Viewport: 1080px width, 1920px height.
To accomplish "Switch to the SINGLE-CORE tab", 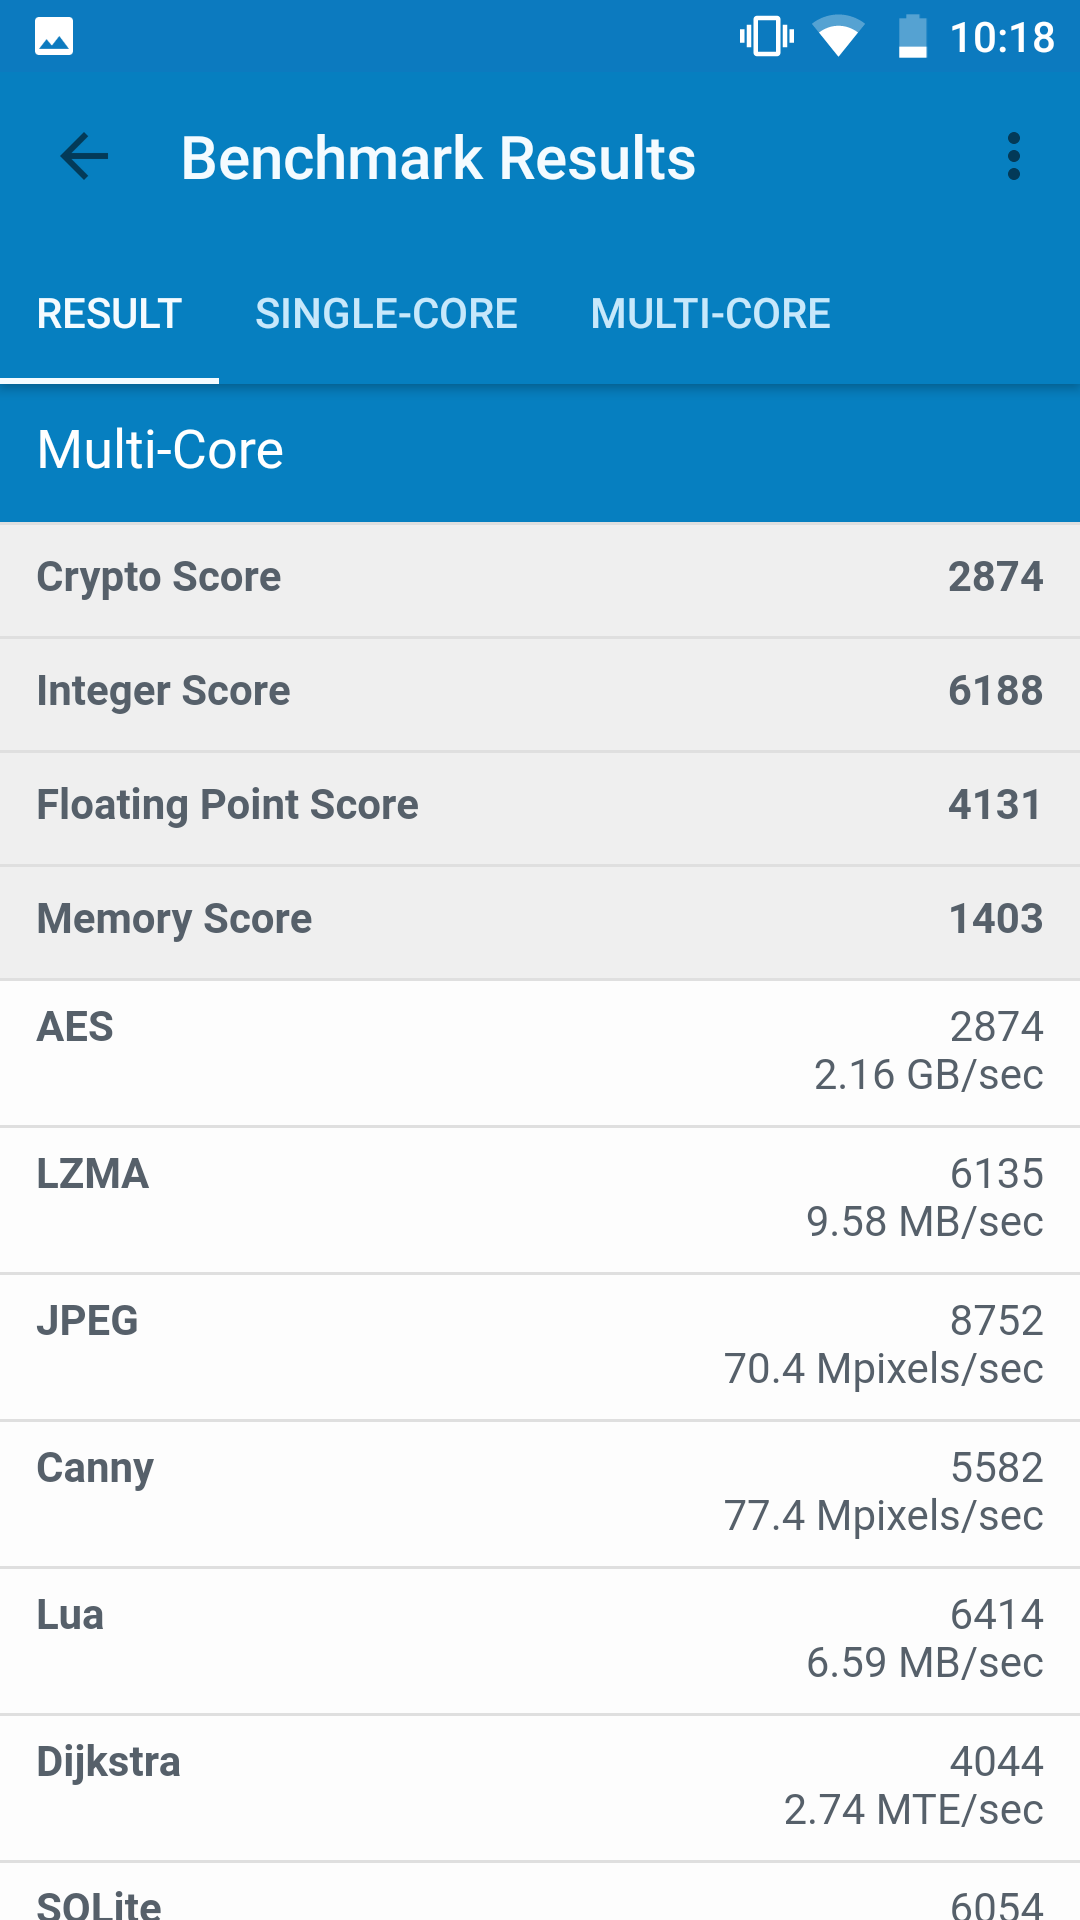I will [386, 314].
